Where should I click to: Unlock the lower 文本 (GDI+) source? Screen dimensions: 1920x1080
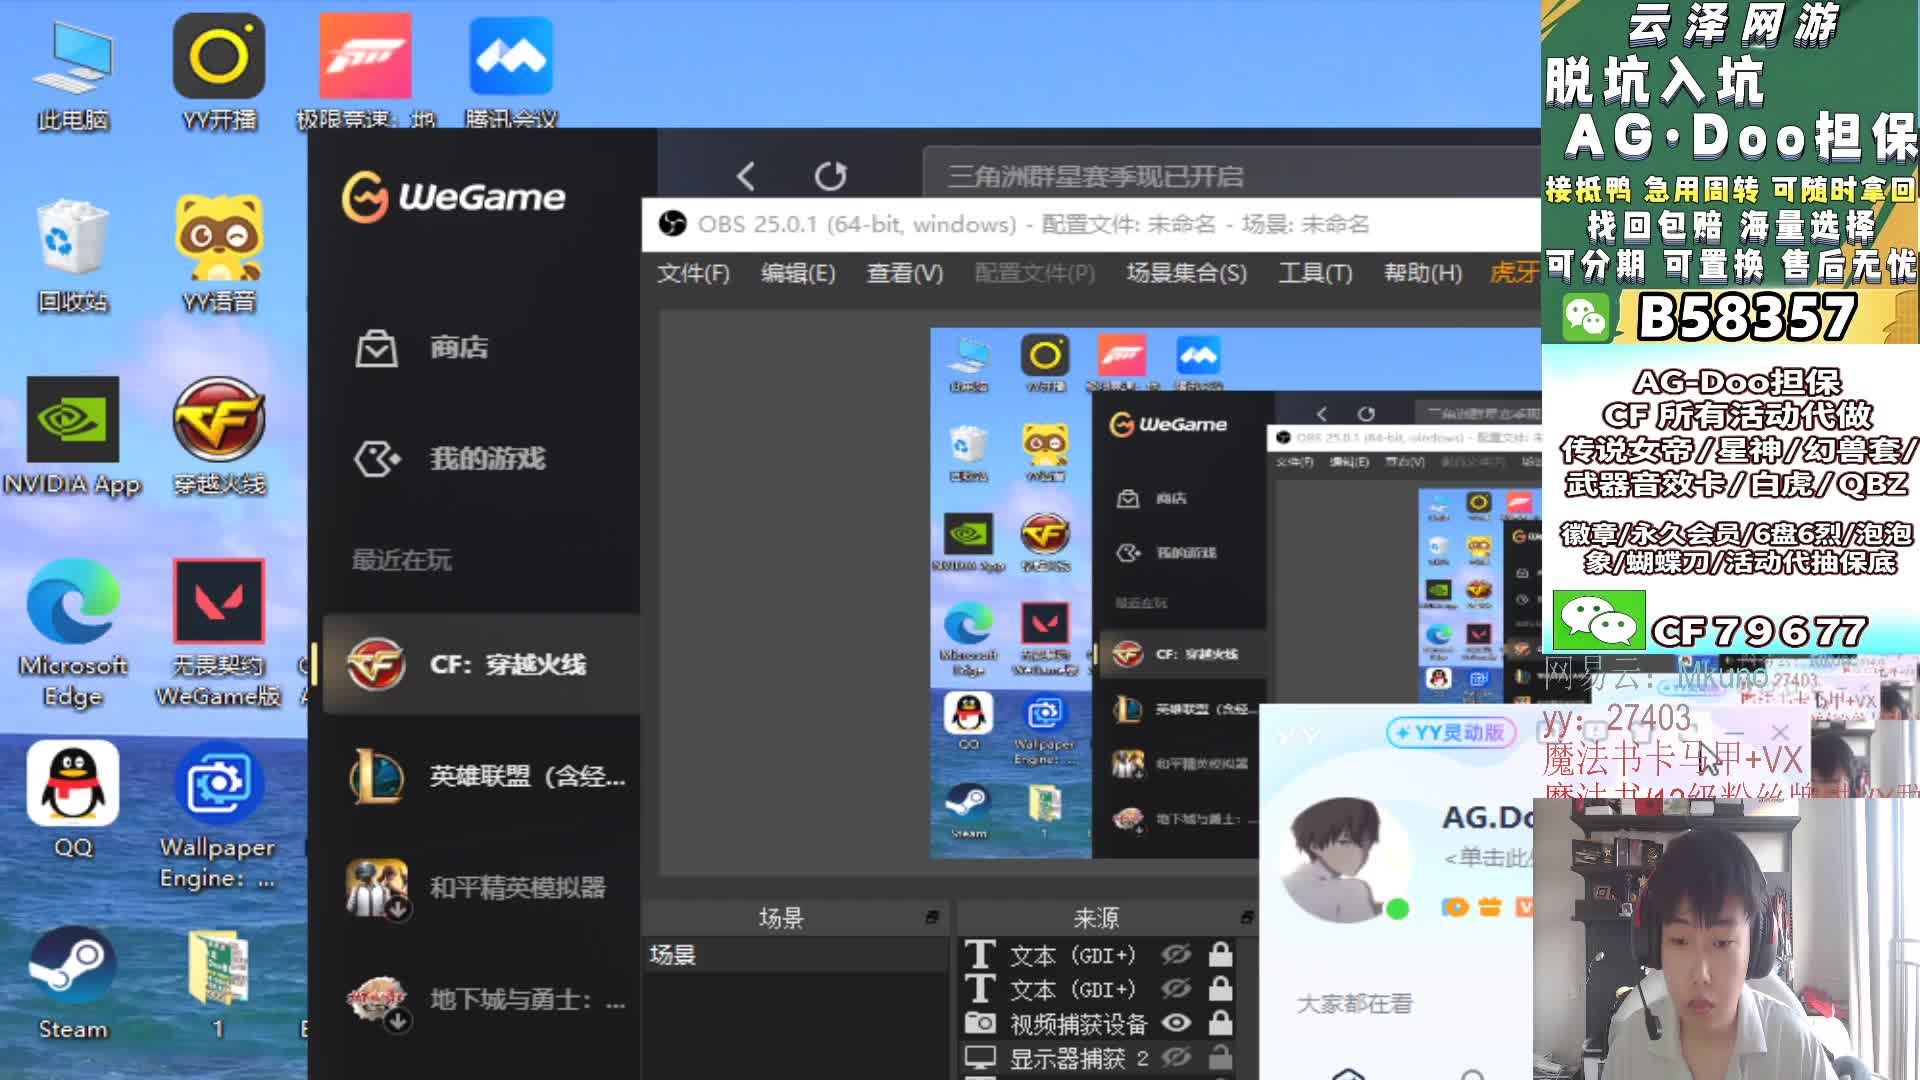point(1220,988)
